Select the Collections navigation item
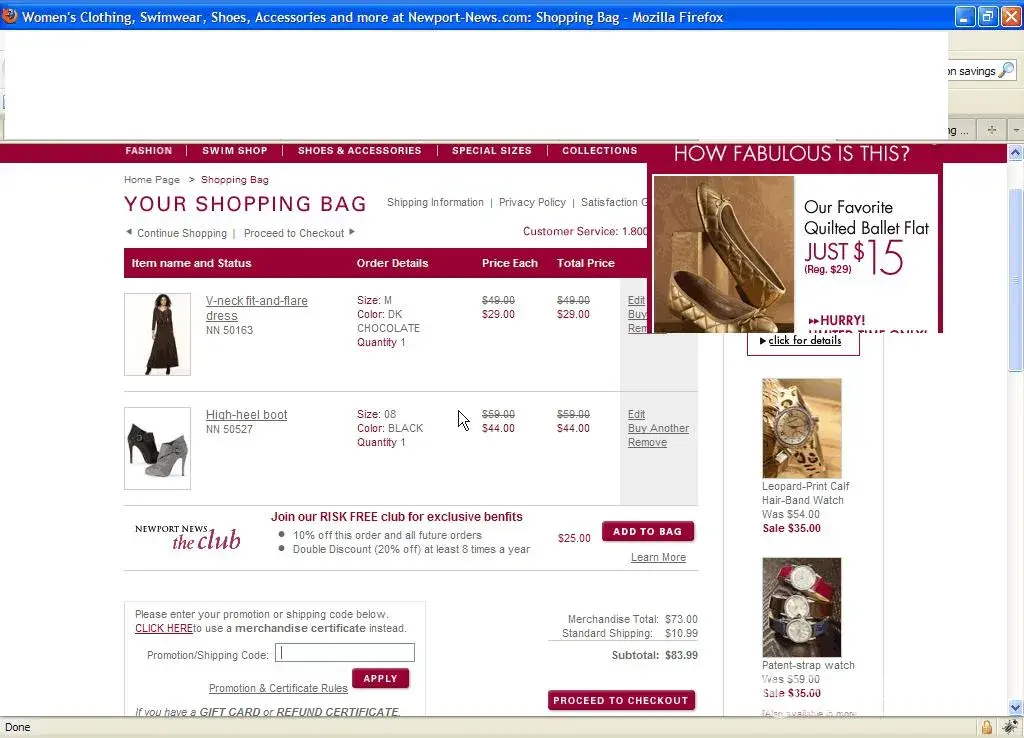The width and height of the screenshot is (1024, 738). [599, 151]
